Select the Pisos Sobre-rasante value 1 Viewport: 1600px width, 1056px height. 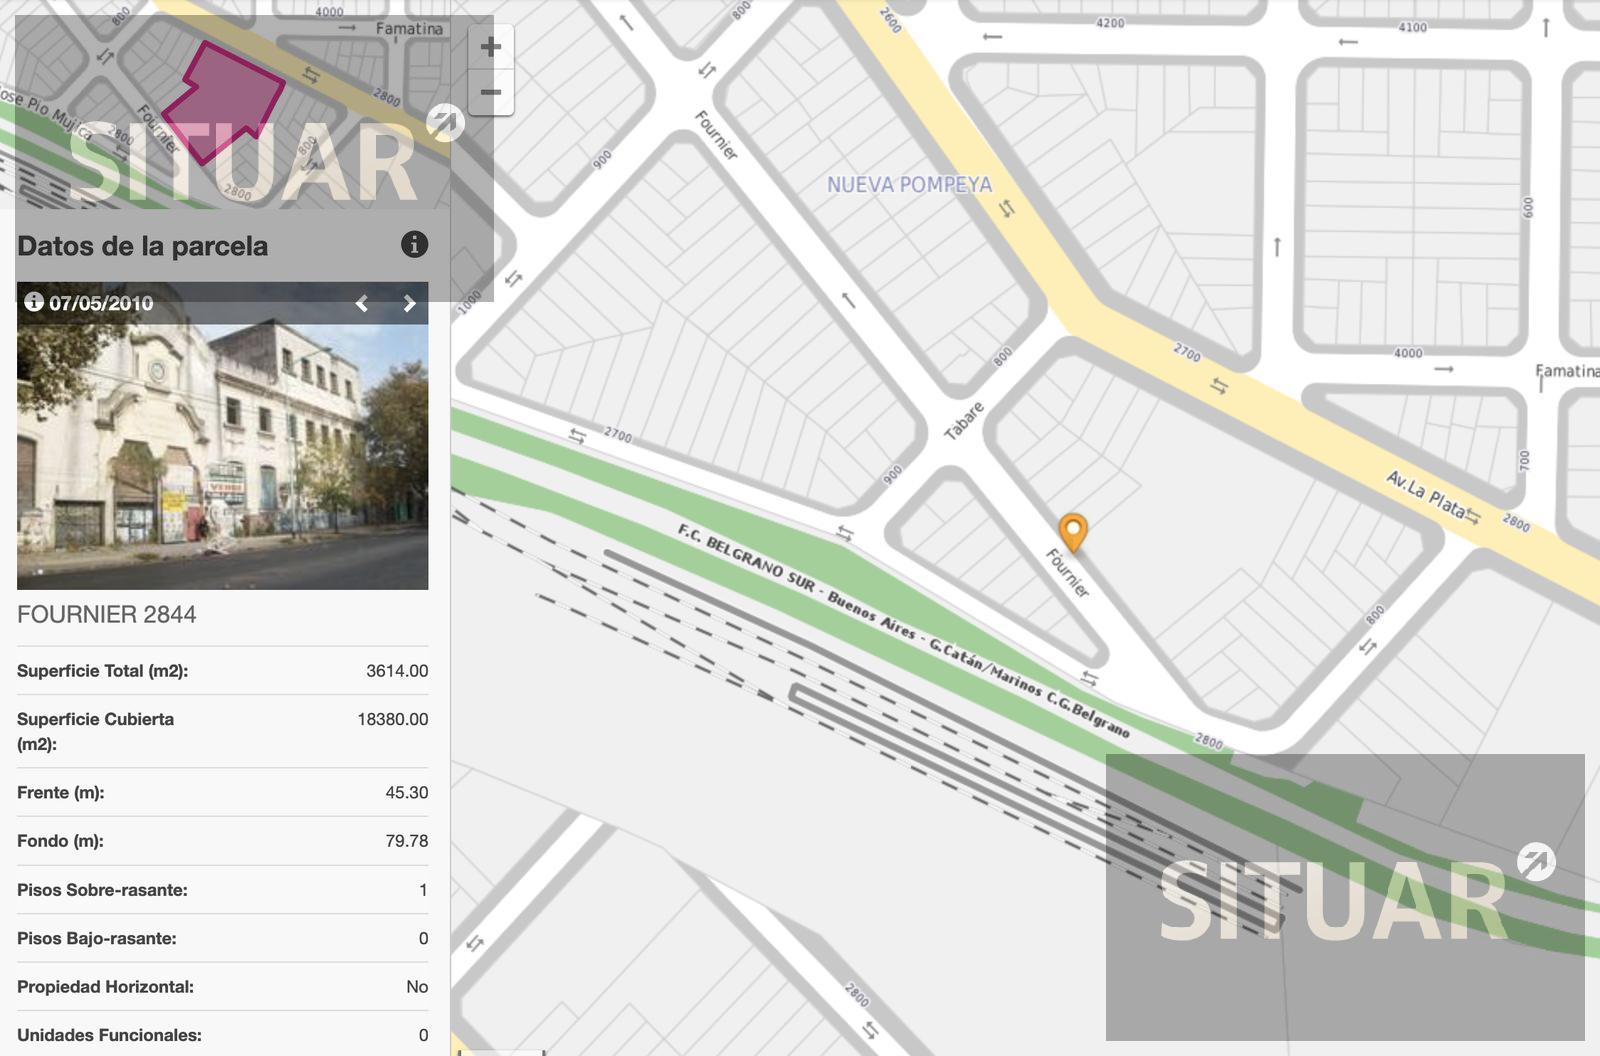423,890
